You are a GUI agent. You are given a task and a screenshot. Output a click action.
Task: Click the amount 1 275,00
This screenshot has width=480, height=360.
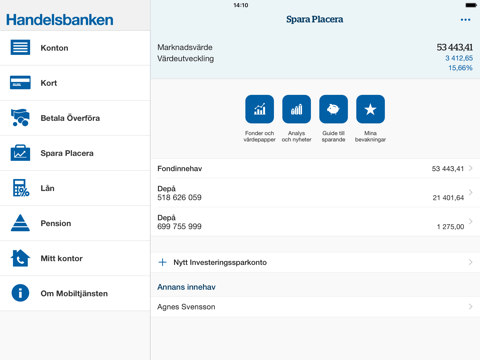click(x=450, y=227)
